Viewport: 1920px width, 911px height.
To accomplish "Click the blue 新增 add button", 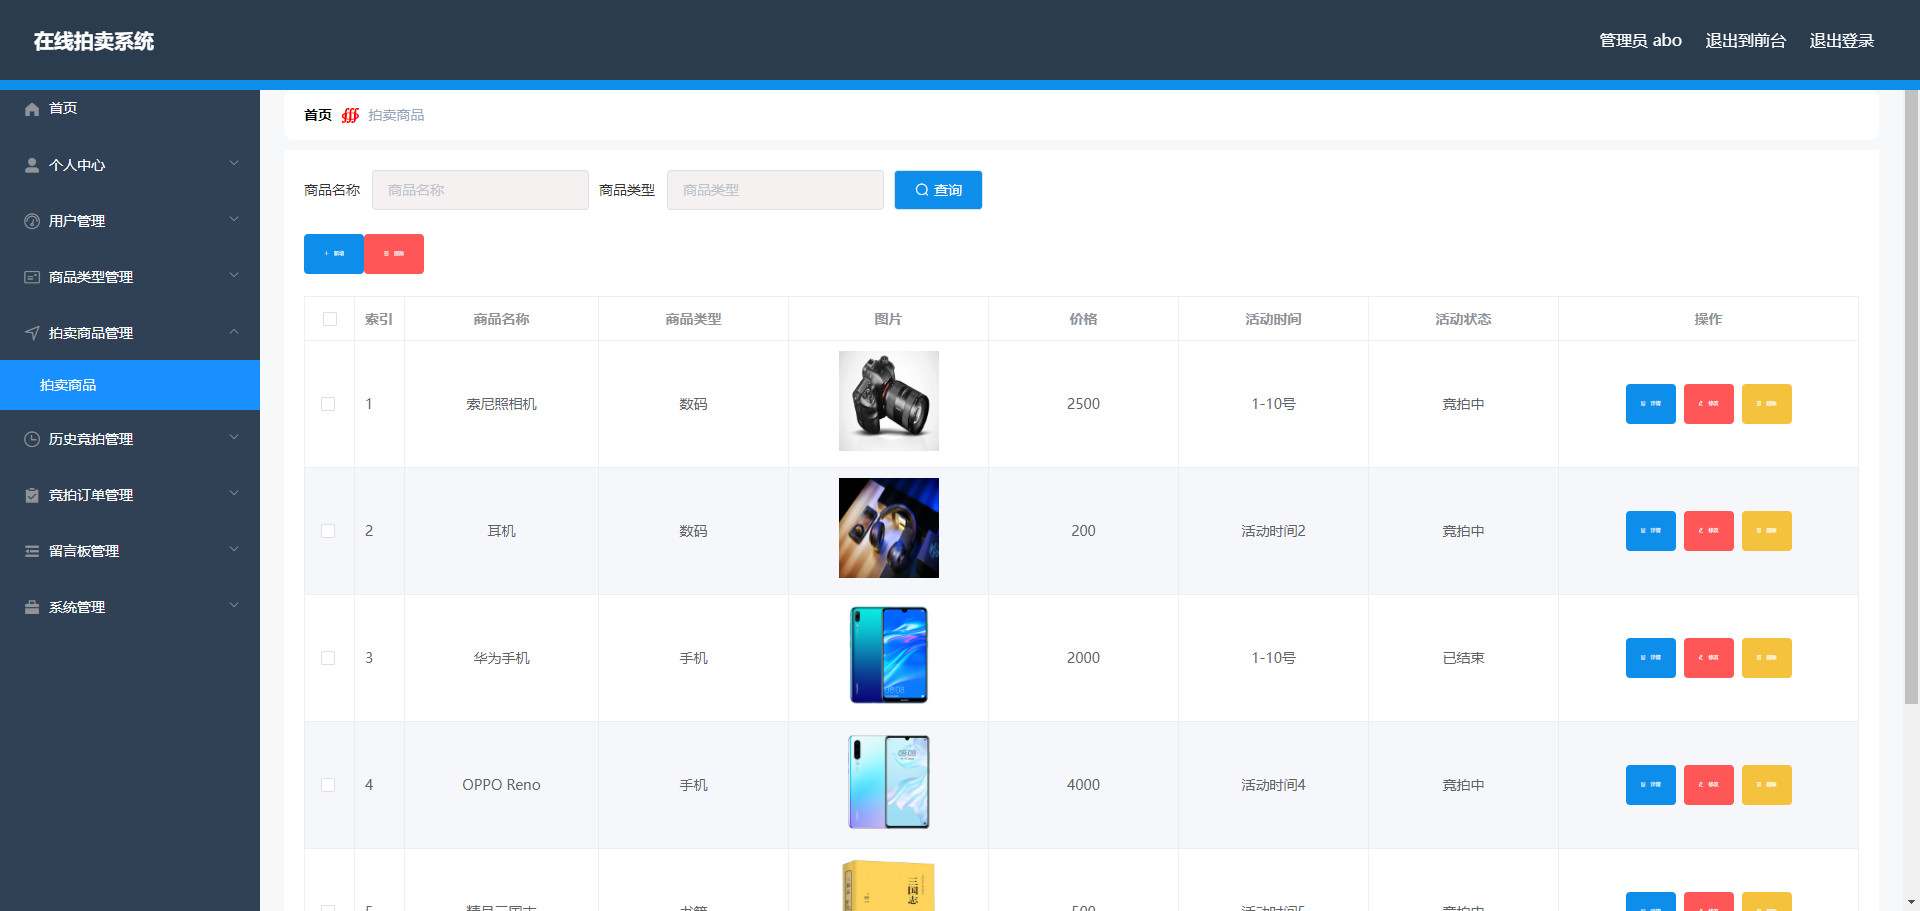I will tap(334, 254).
